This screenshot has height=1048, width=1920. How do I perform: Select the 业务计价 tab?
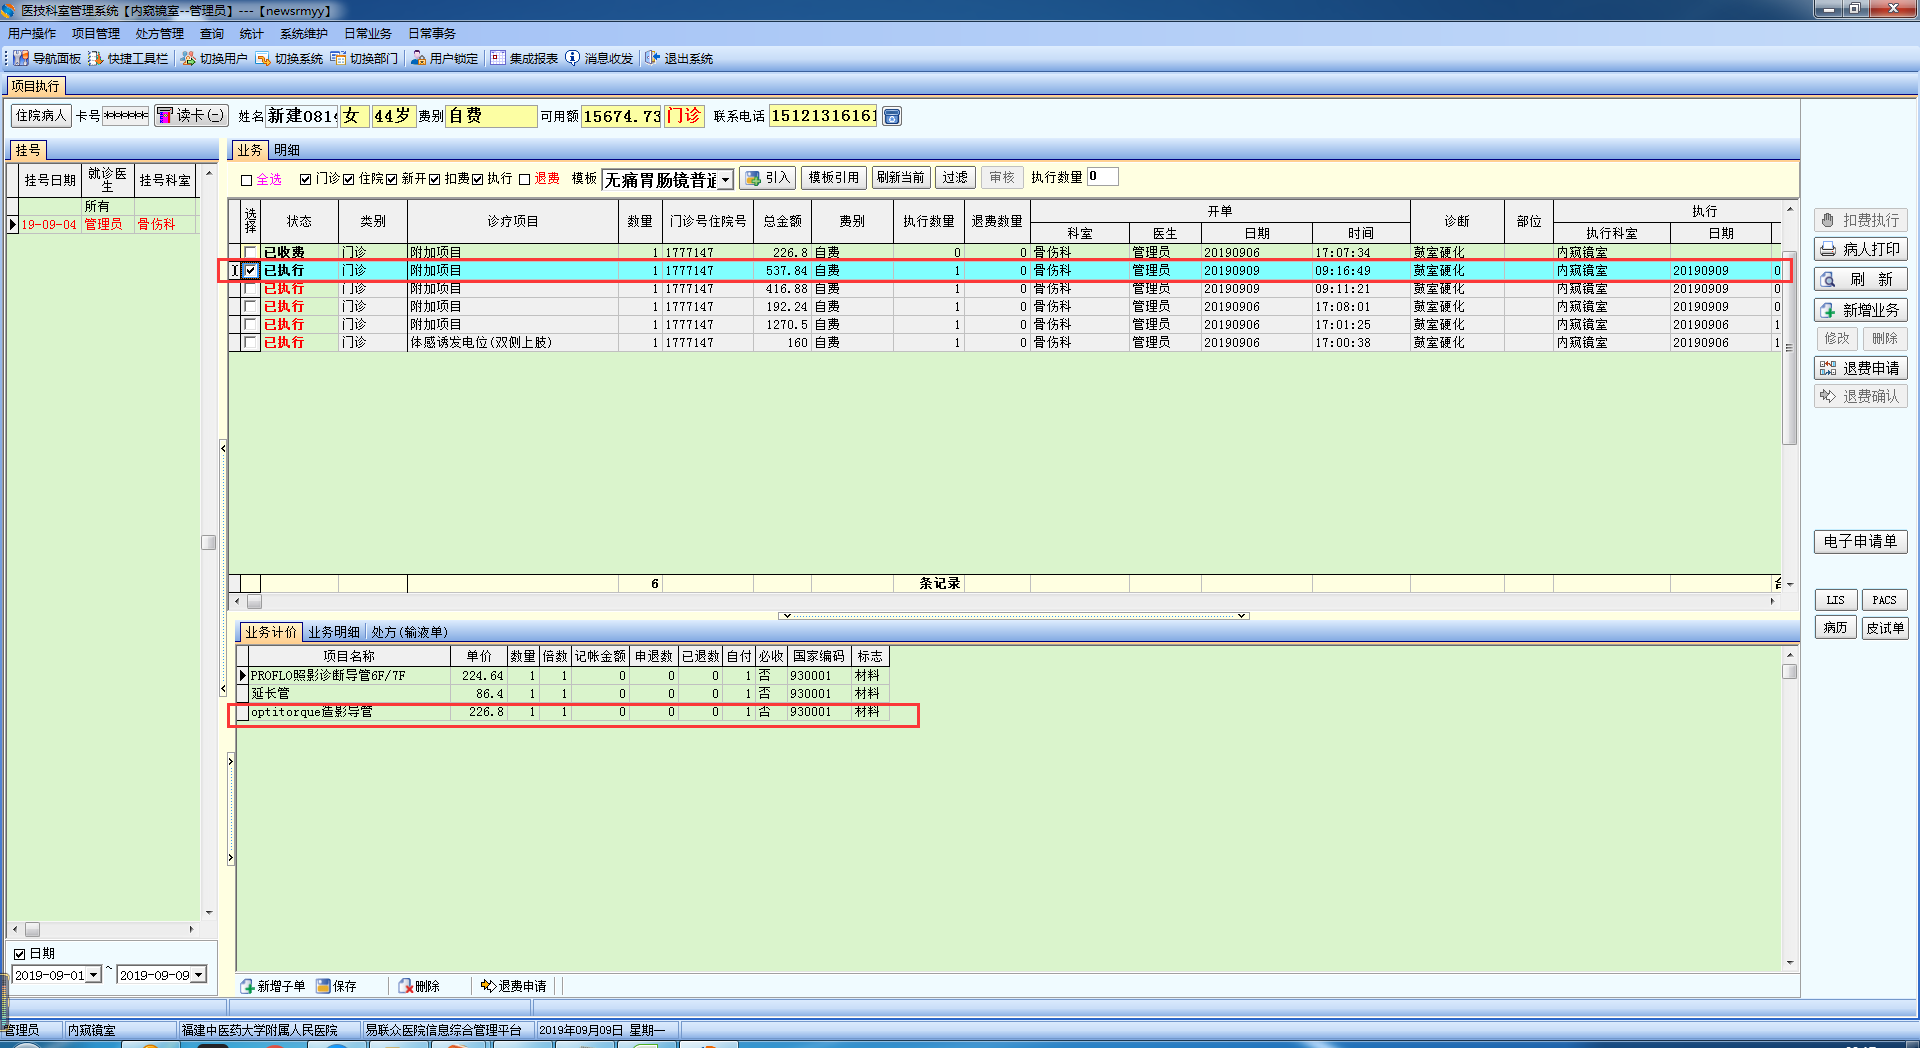pyautogui.click(x=271, y=632)
